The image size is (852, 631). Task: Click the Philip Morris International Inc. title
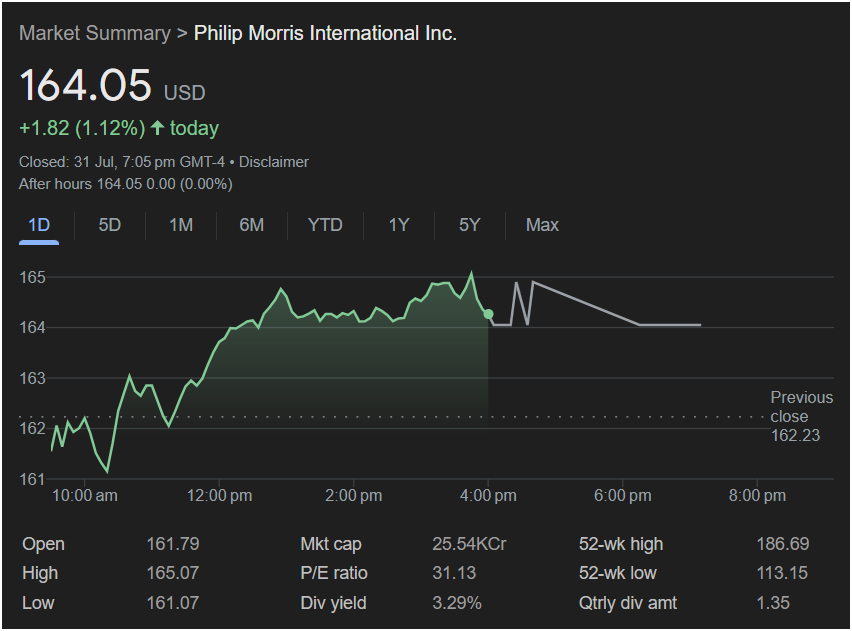(325, 33)
